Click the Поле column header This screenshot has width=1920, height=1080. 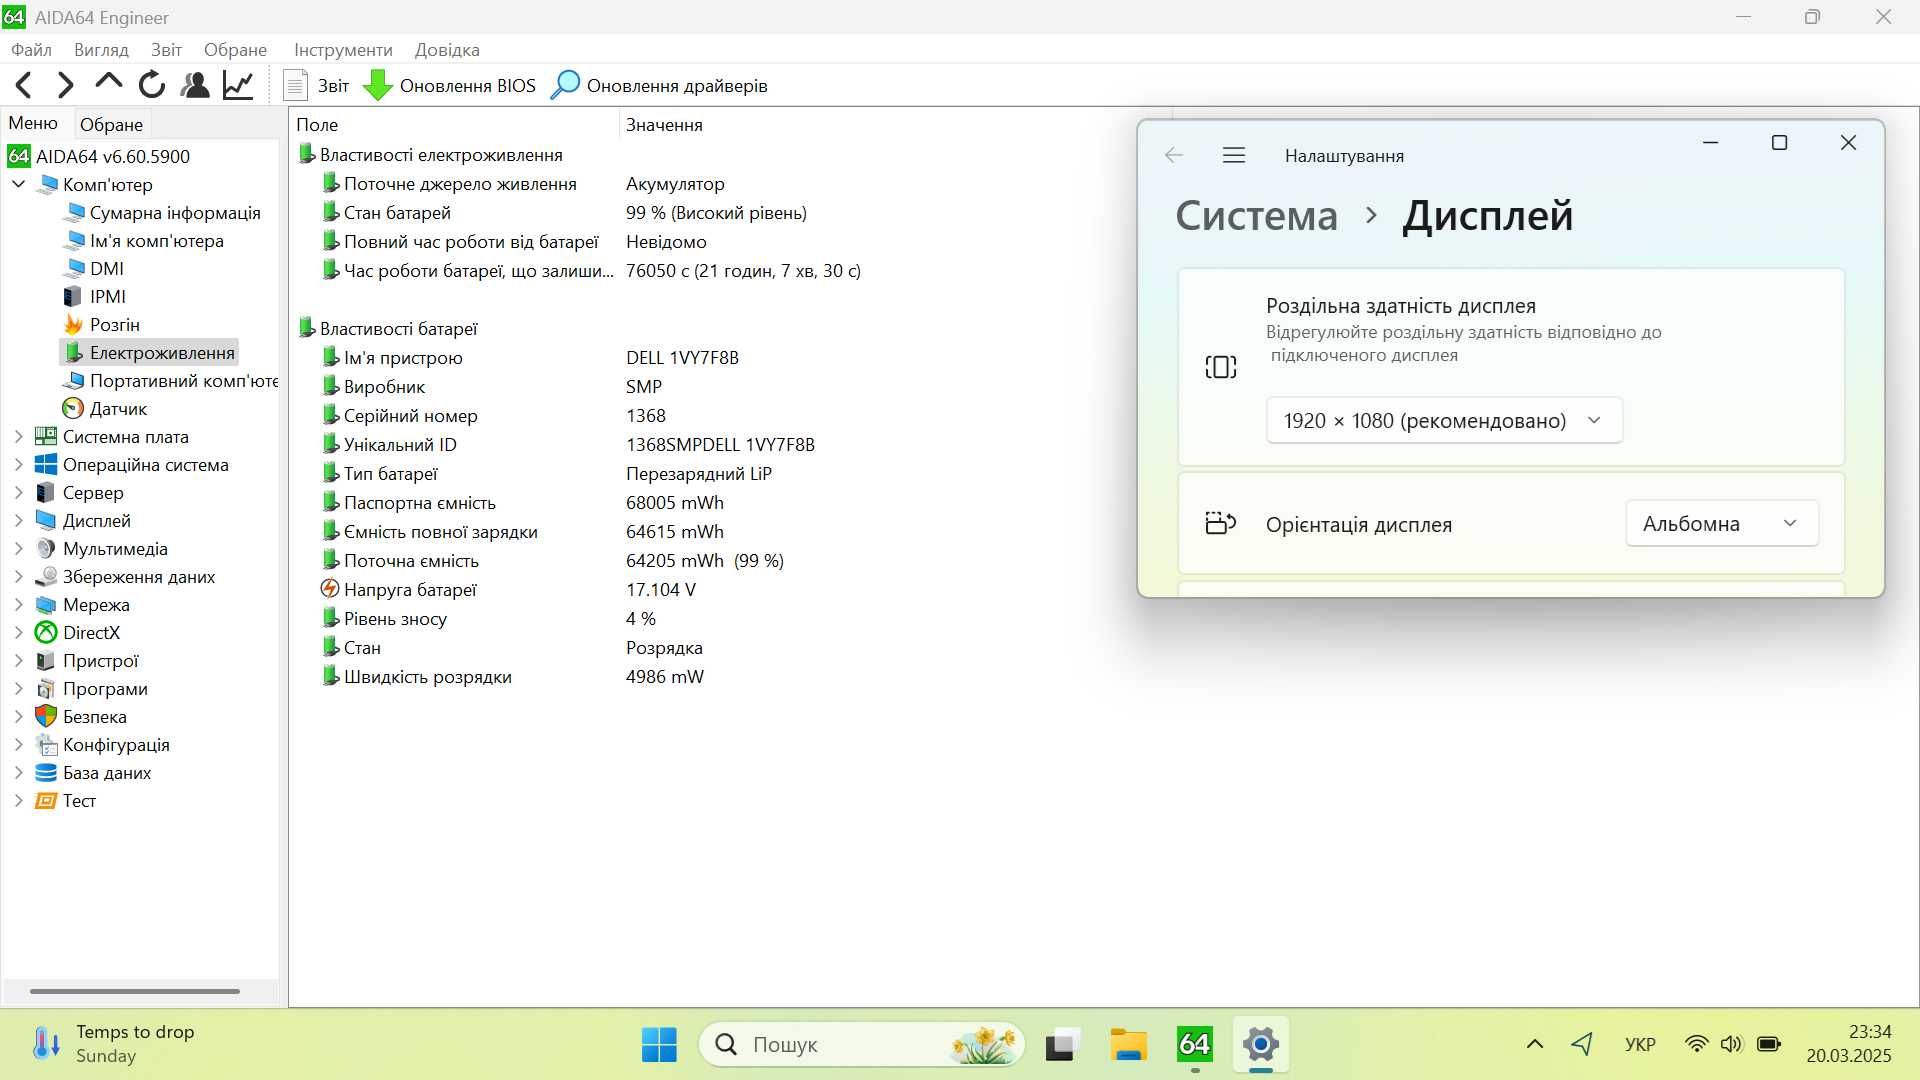[x=454, y=125]
